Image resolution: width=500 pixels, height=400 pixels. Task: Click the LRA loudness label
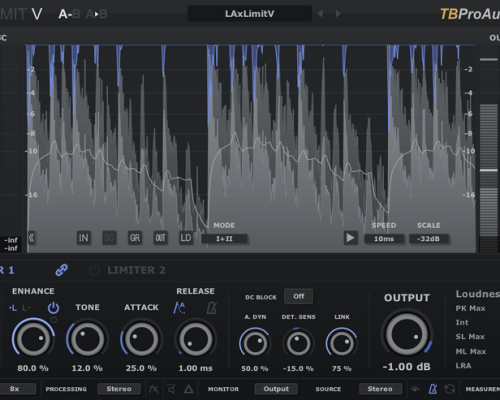pyautogui.click(x=463, y=366)
